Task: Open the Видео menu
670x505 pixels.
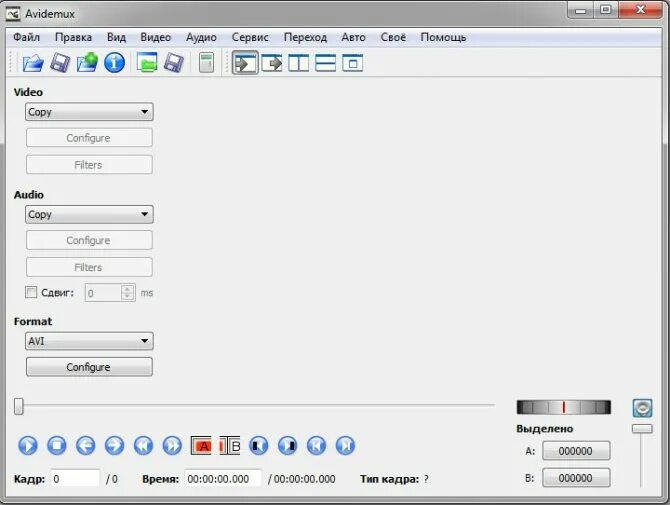Action: pos(156,38)
